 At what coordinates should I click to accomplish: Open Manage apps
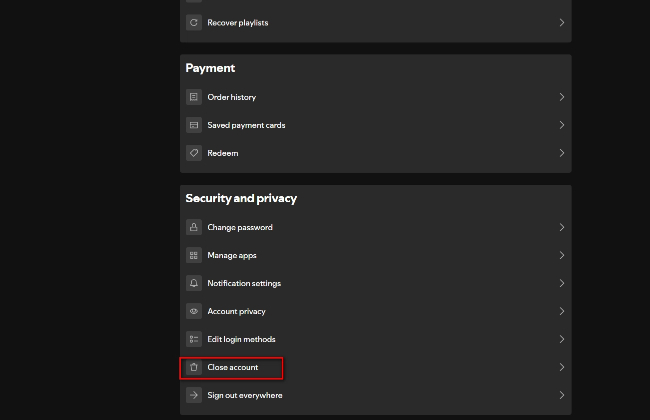tap(376, 255)
